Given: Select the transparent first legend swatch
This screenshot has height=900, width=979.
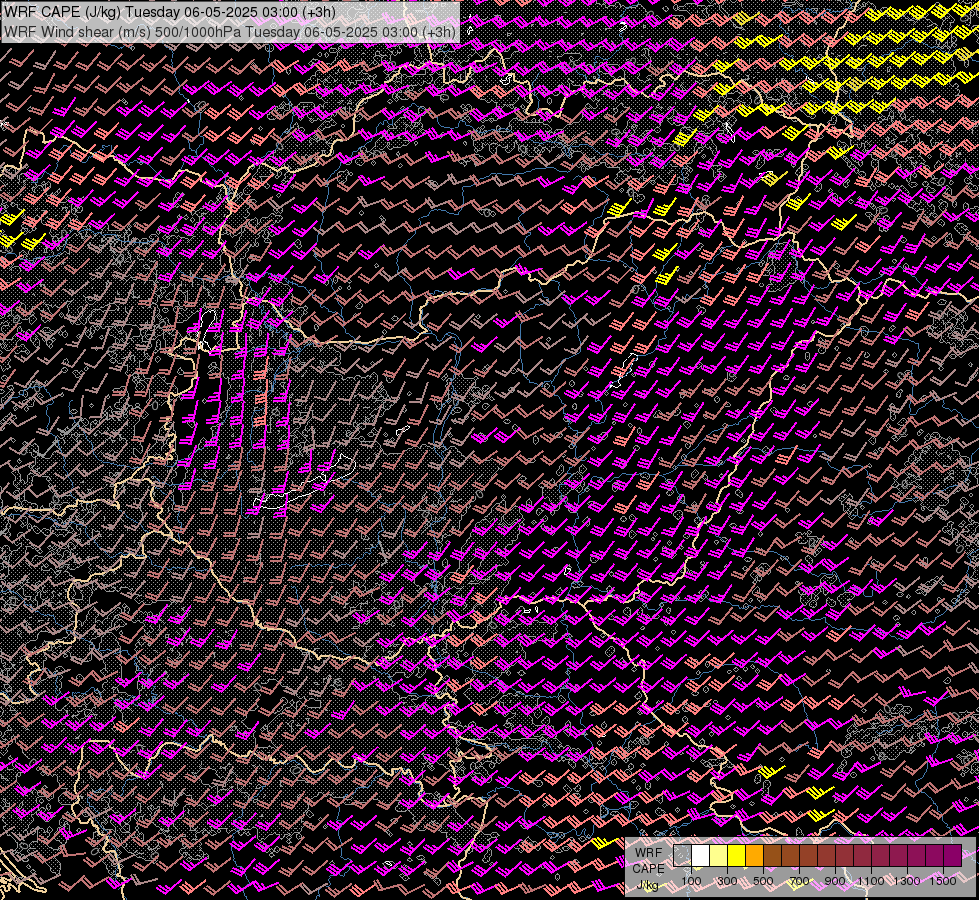Looking at the screenshot, I should point(682,855).
